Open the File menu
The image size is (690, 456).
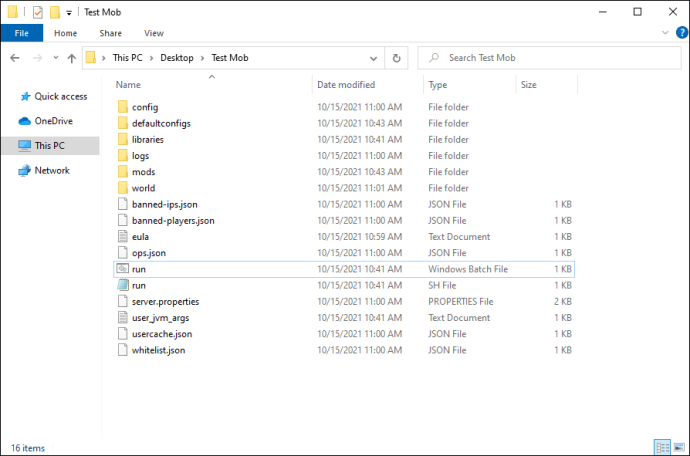click(22, 33)
